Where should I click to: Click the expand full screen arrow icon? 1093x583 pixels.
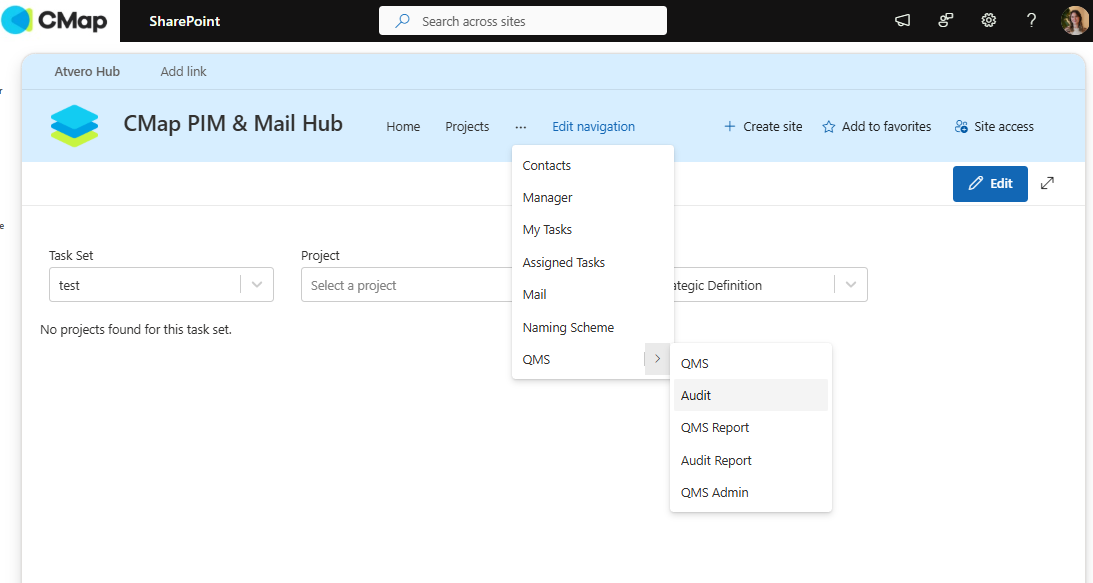point(1047,183)
